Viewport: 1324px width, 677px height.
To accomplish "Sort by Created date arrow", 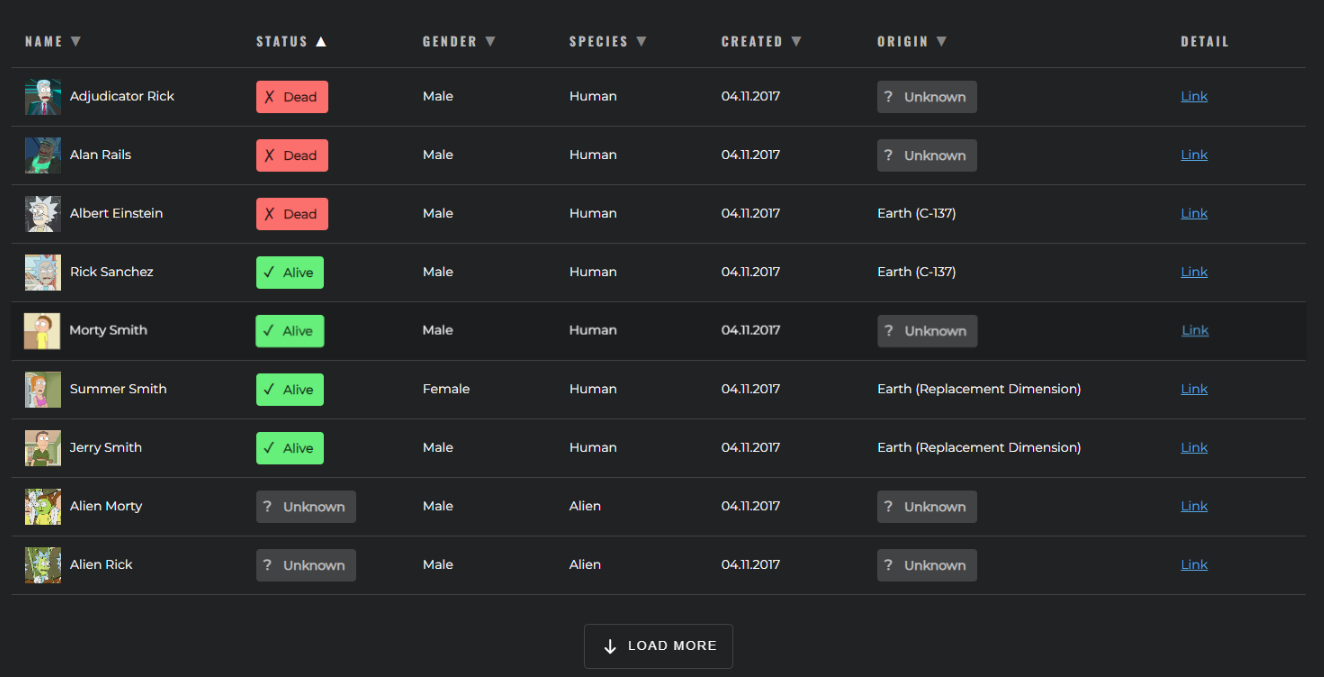I will [x=796, y=42].
